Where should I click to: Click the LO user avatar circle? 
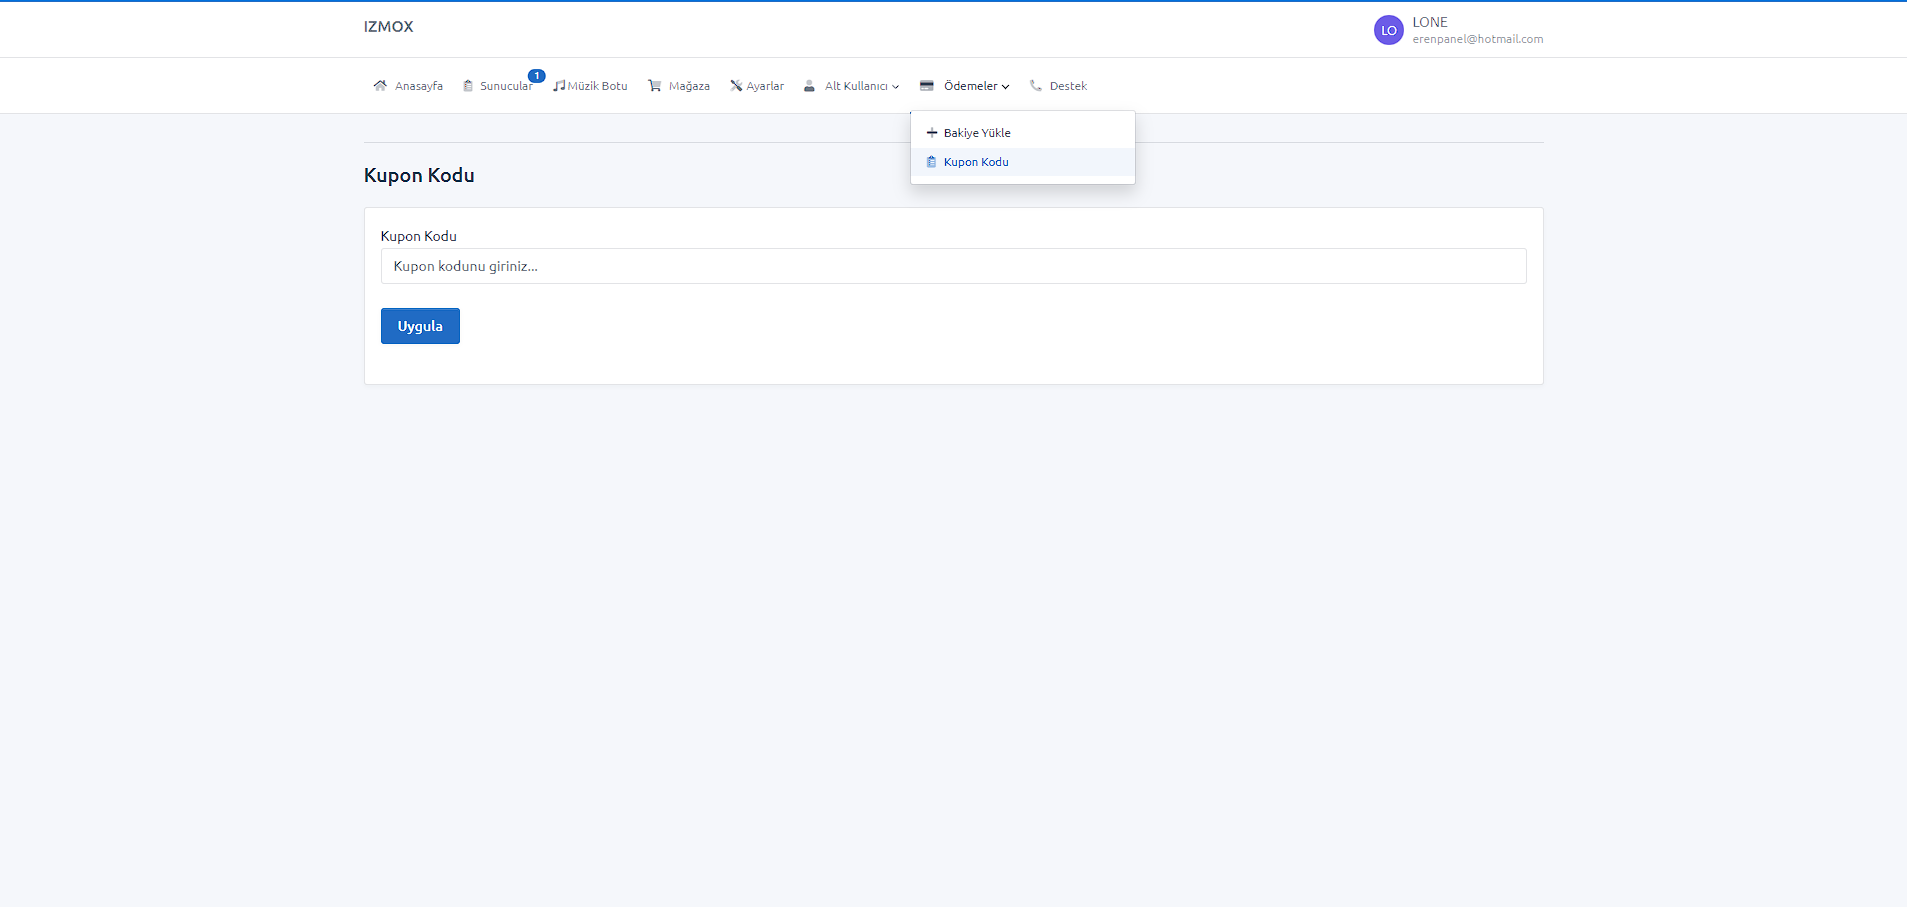point(1388,30)
